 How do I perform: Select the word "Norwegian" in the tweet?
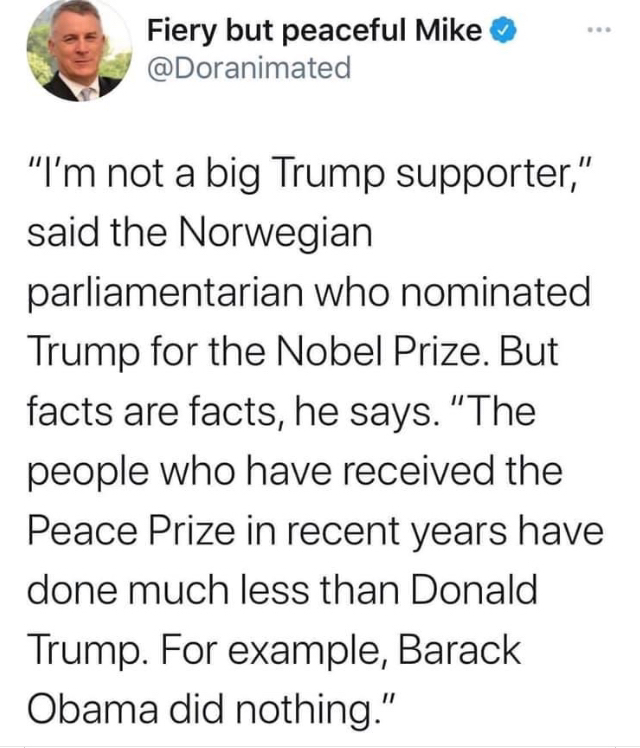pyautogui.click(x=276, y=234)
